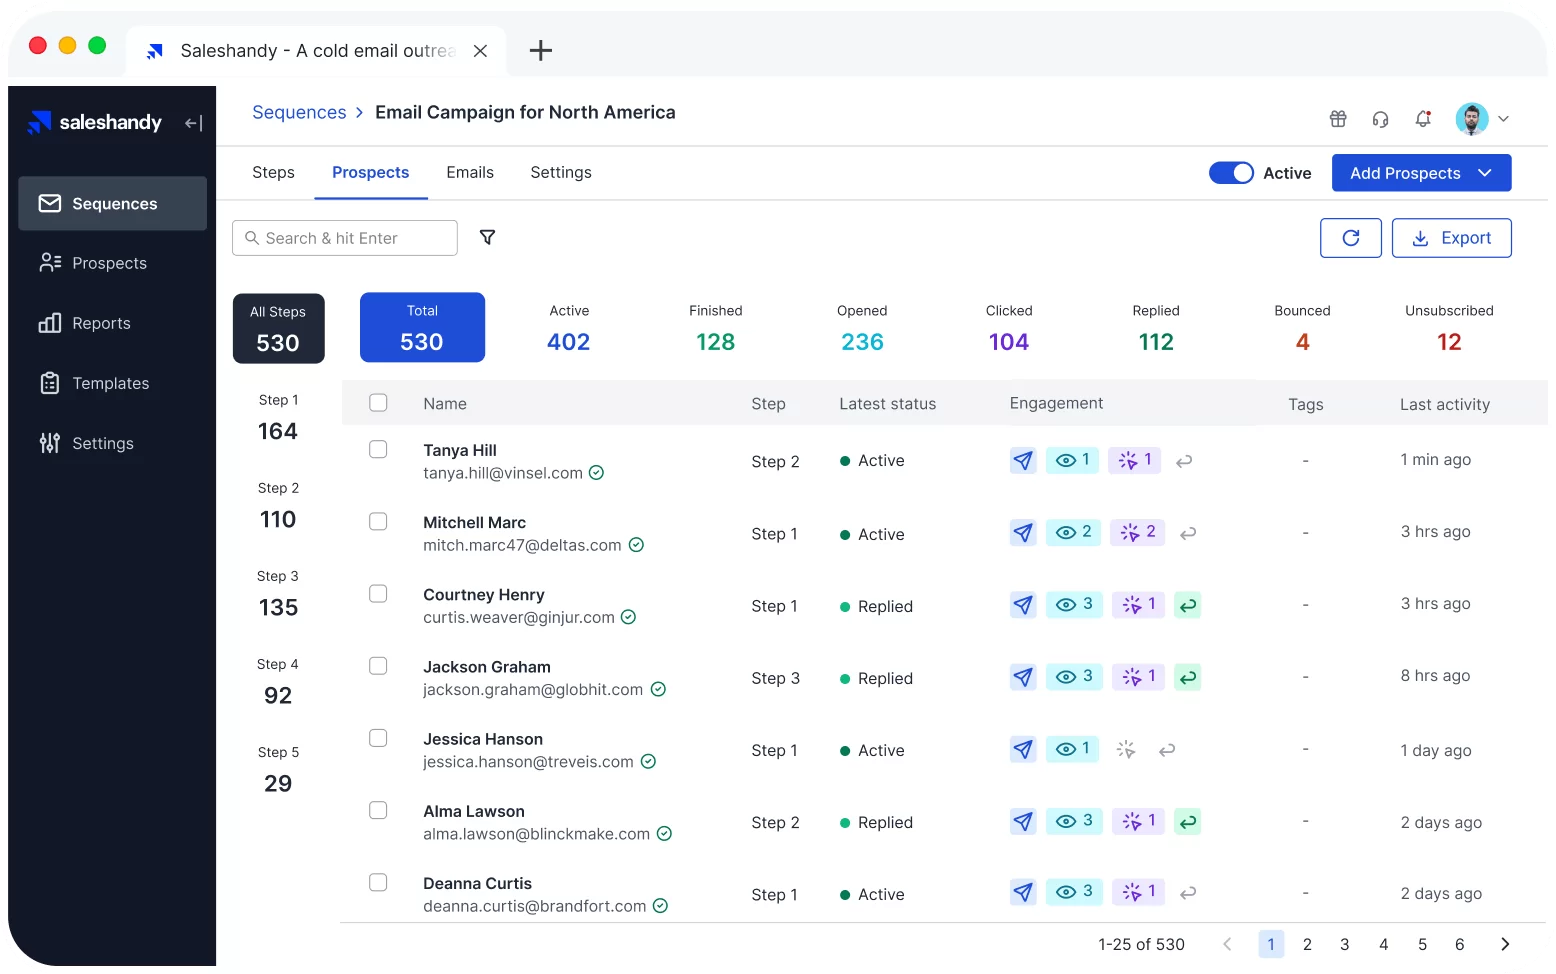Go to next page arrow
This screenshot has height=974, width=1556.
pos(1505,944)
